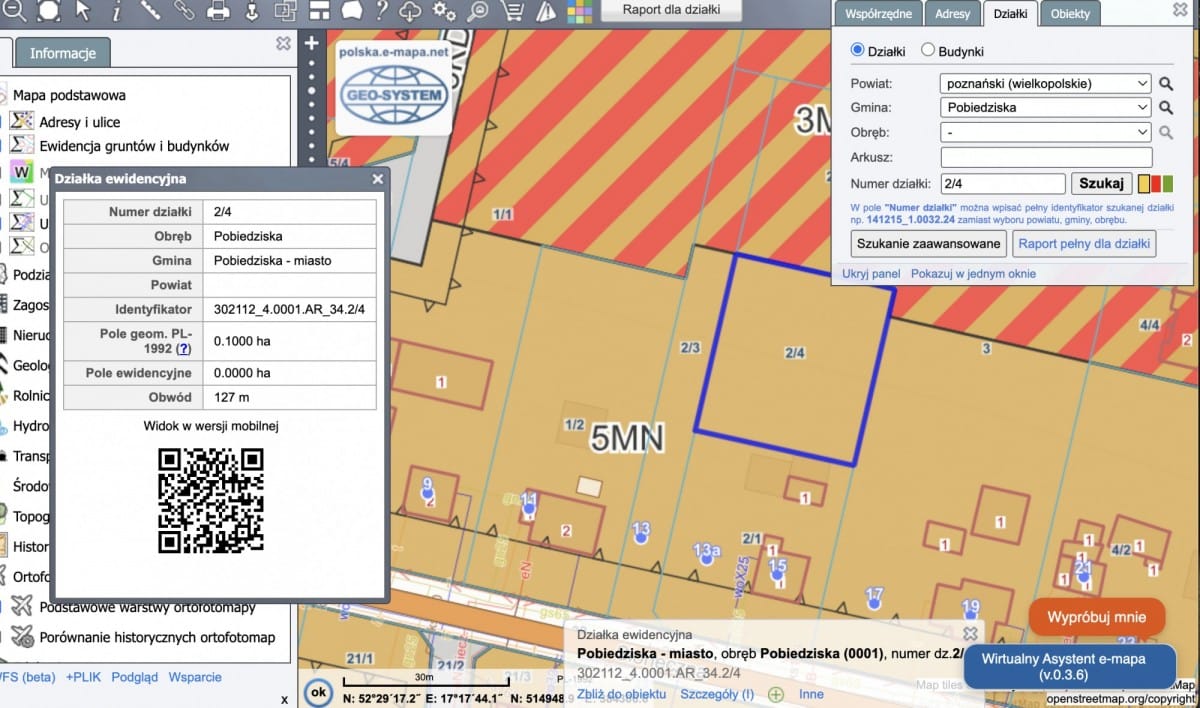Image resolution: width=1200 pixels, height=708 pixels.
Task: Click the Arkusz input field
Action: point(1046,158)
